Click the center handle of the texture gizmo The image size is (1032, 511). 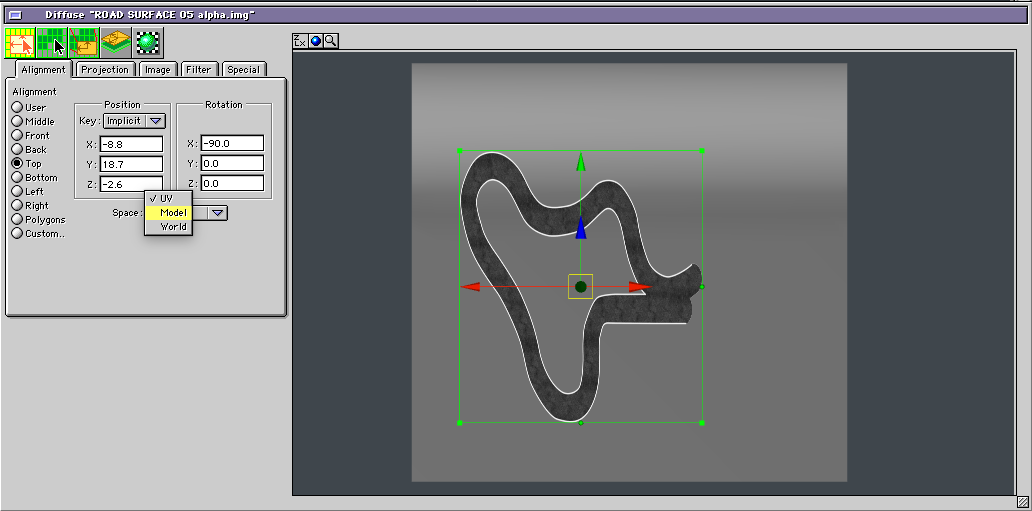(x=580, y=287)
